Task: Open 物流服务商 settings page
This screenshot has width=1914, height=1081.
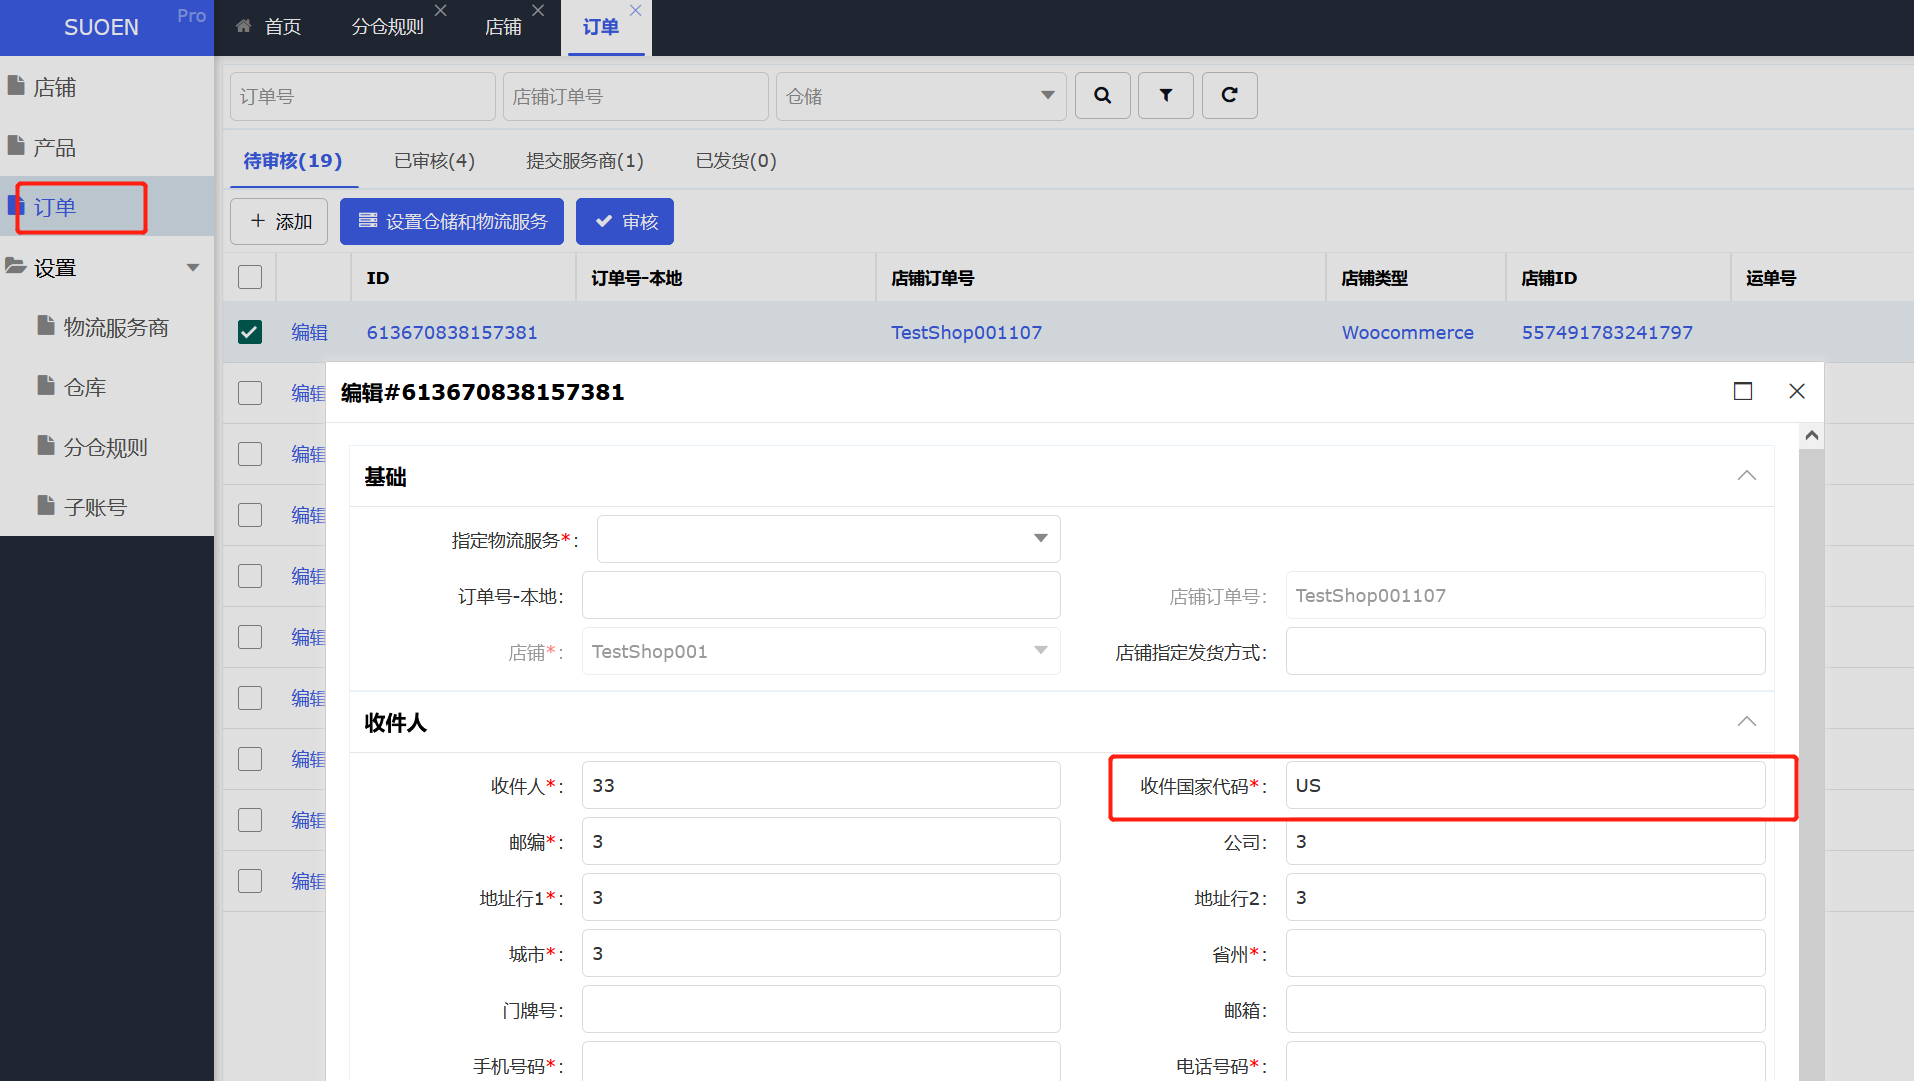Action: tap(107, 327)
